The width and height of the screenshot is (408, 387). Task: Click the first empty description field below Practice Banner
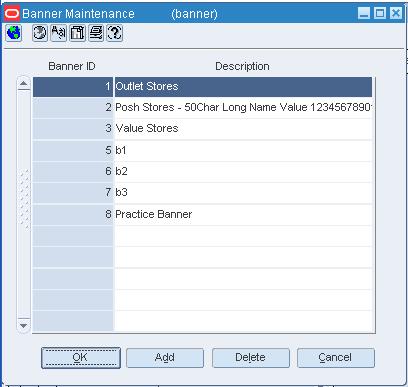tap(243, 236)
